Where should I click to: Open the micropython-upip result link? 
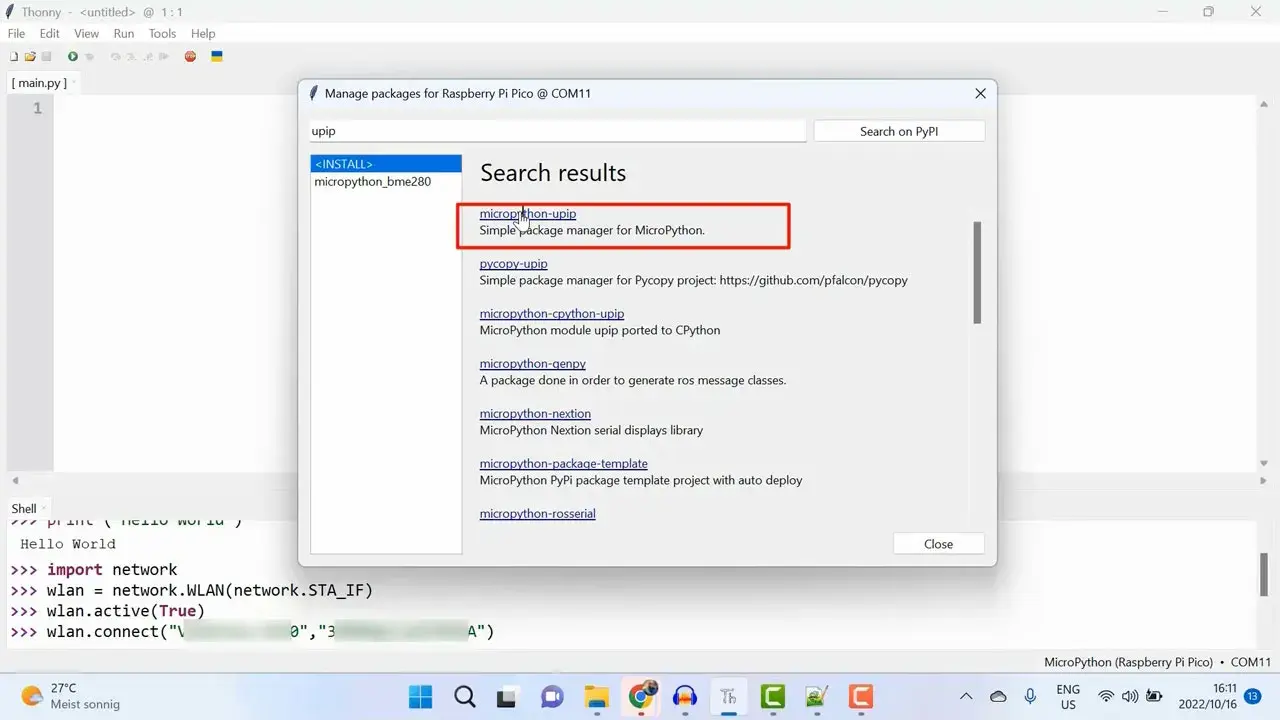click(x=527, y=214)
